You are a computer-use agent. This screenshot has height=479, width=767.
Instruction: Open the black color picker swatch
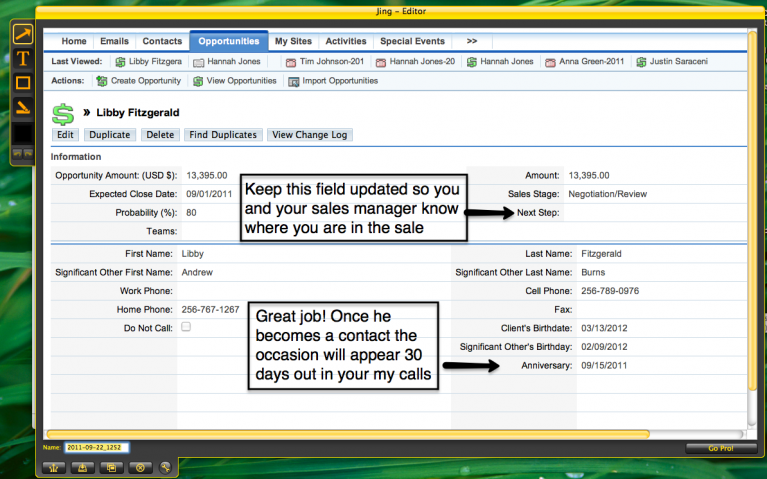[23, 133]
